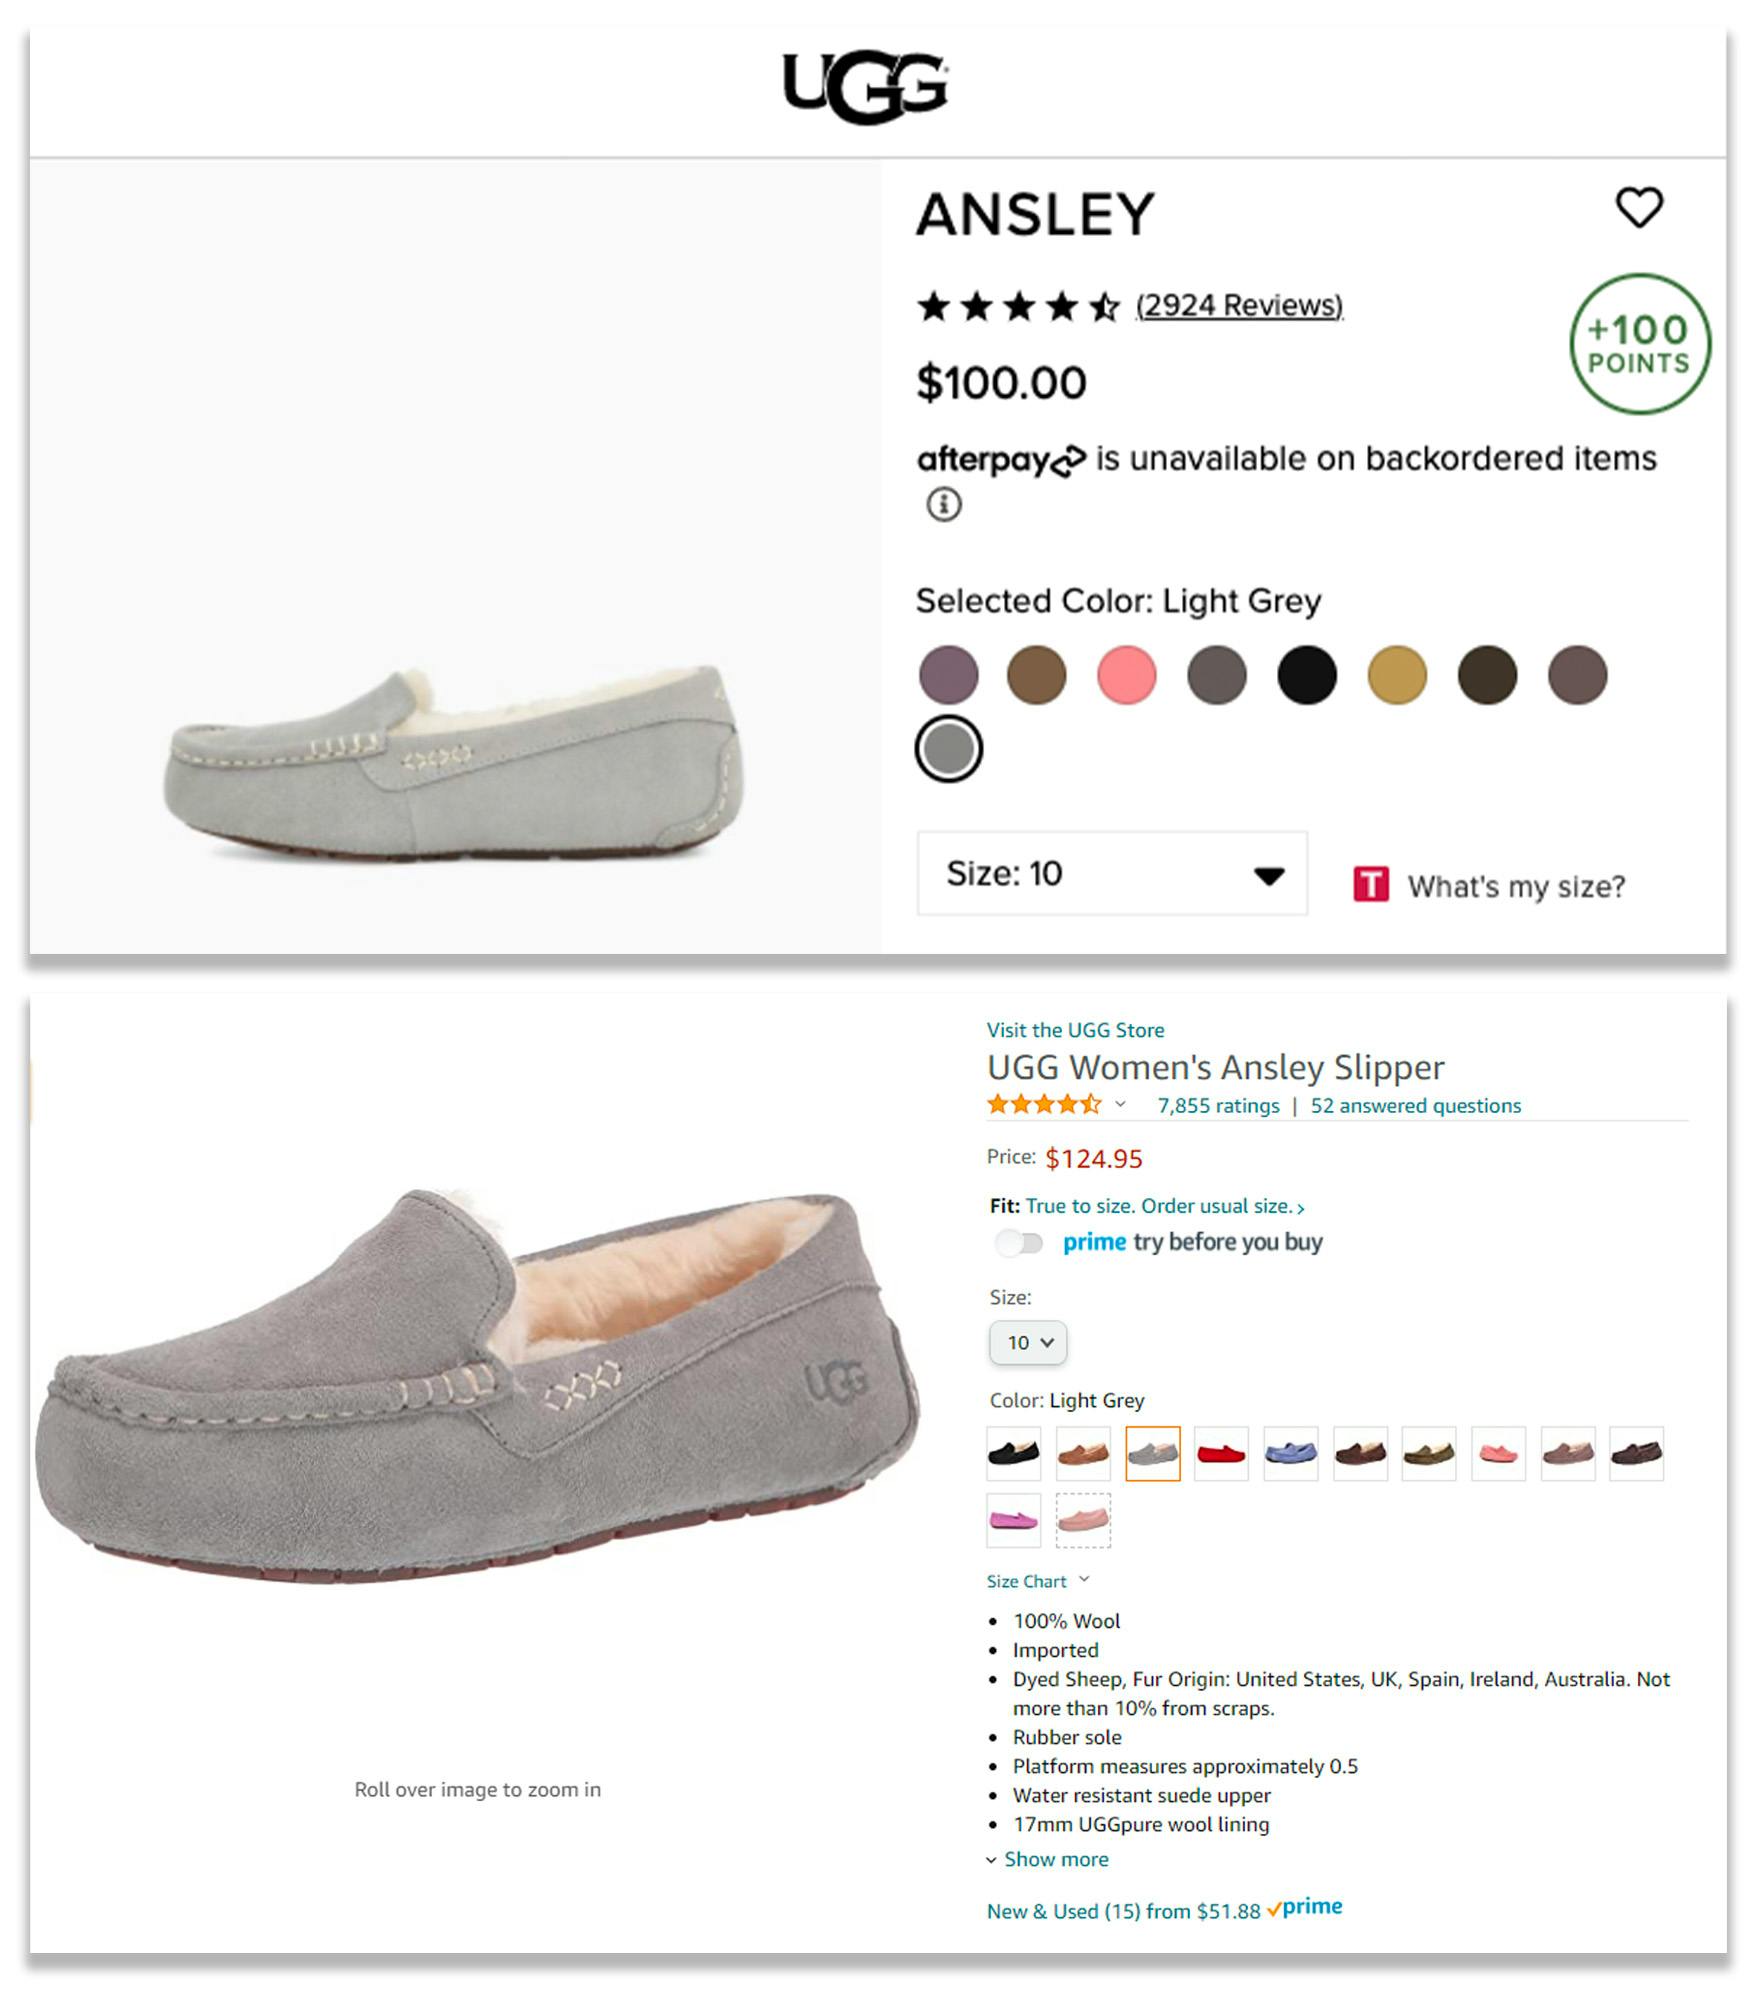Pick the pink color swatch on UGG
This screenshot has height=2000, width=1752.
[x=1126, y=675]
